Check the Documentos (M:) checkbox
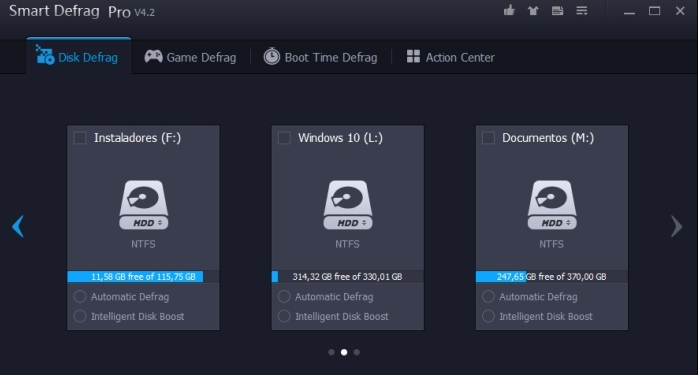The width and height of the screenshot is (699, 375). 488,138
